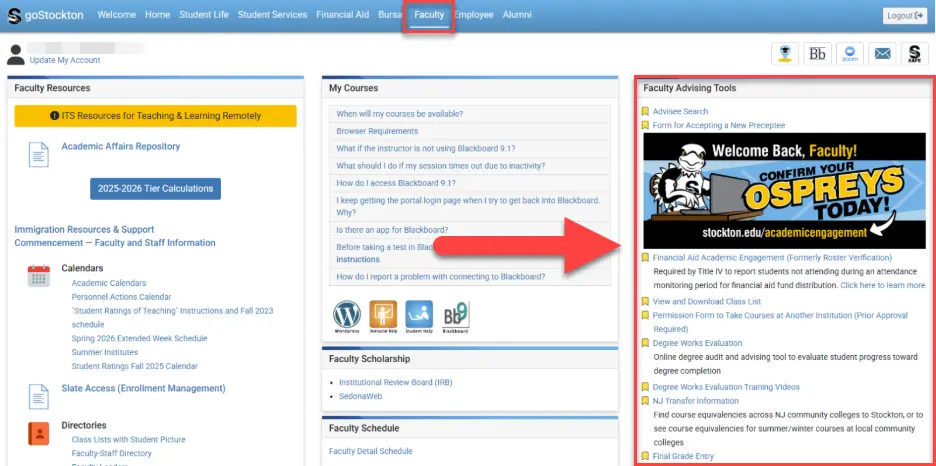Expand 'When will my courses be available?' question

coord(400,114)
